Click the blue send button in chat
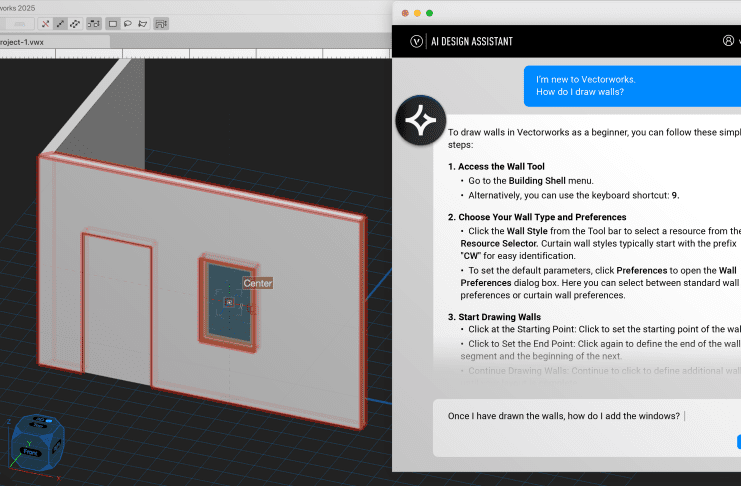This screenshot has width=741, height=486. coord(738,442)
